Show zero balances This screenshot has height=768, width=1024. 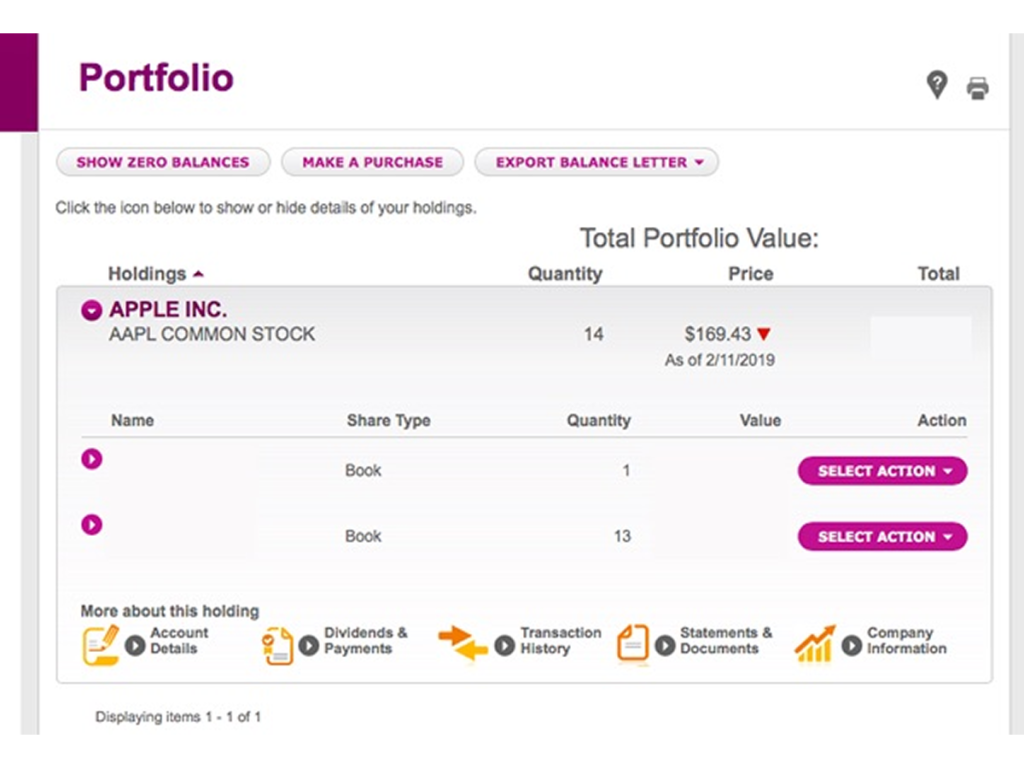point(163,162)
